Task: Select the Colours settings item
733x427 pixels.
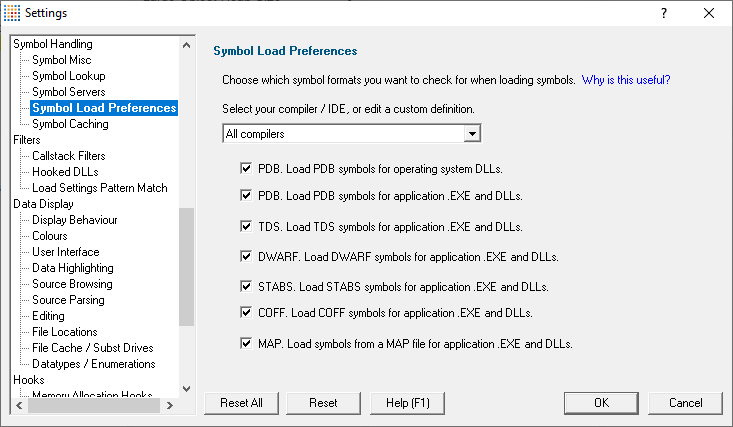Action: (x=50, y=236)
